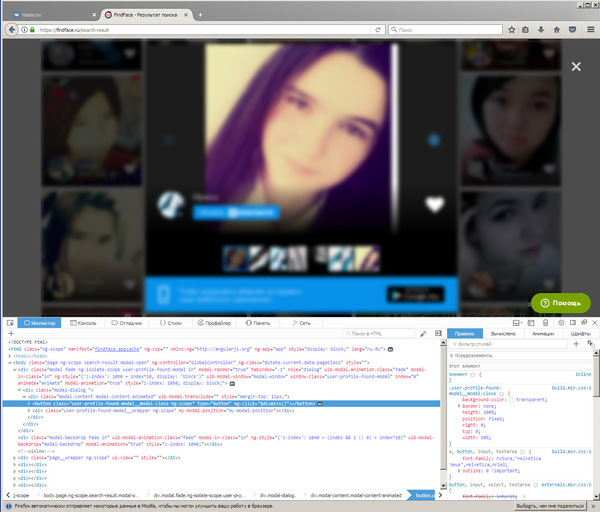600x512 pixels.
Task: Expand the border property in rules
Action: 458,406
